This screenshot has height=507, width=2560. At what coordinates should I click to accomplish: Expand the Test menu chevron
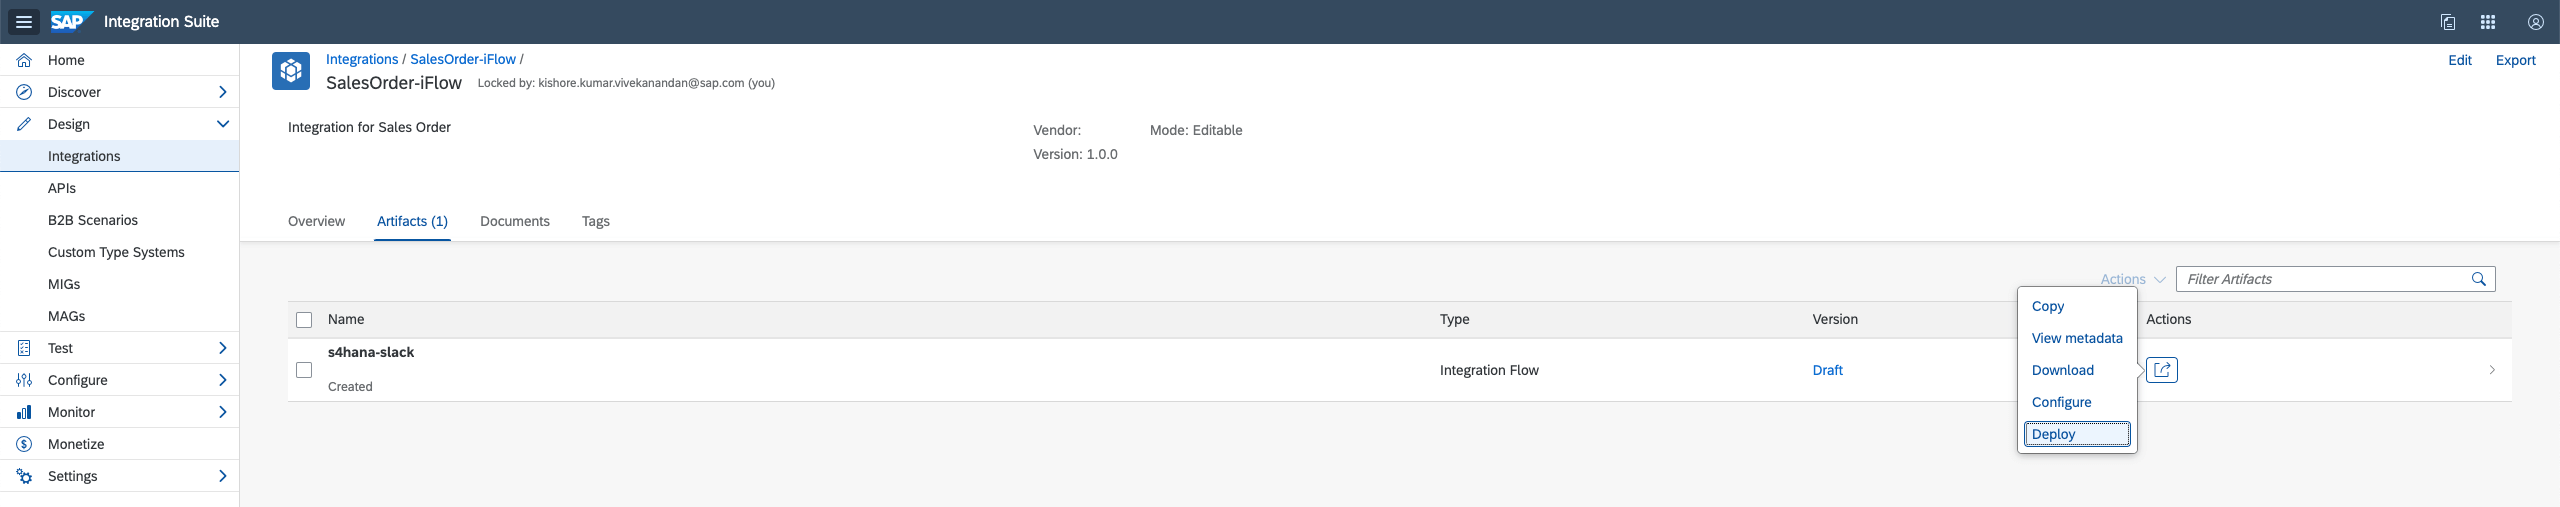coord(222,348)
